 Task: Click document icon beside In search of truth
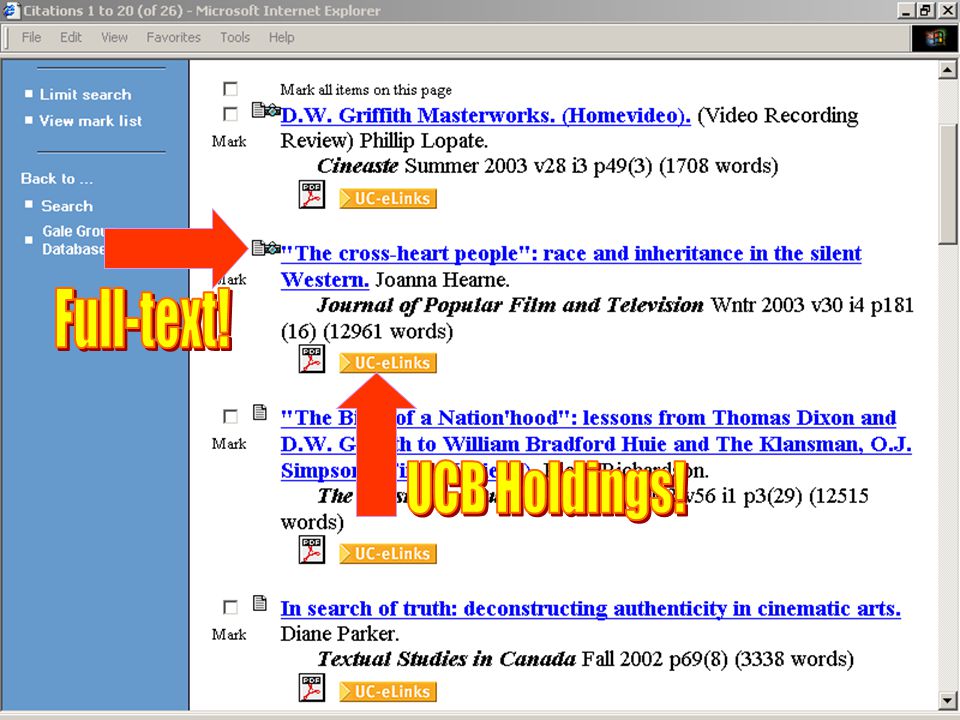click(260, 603)
